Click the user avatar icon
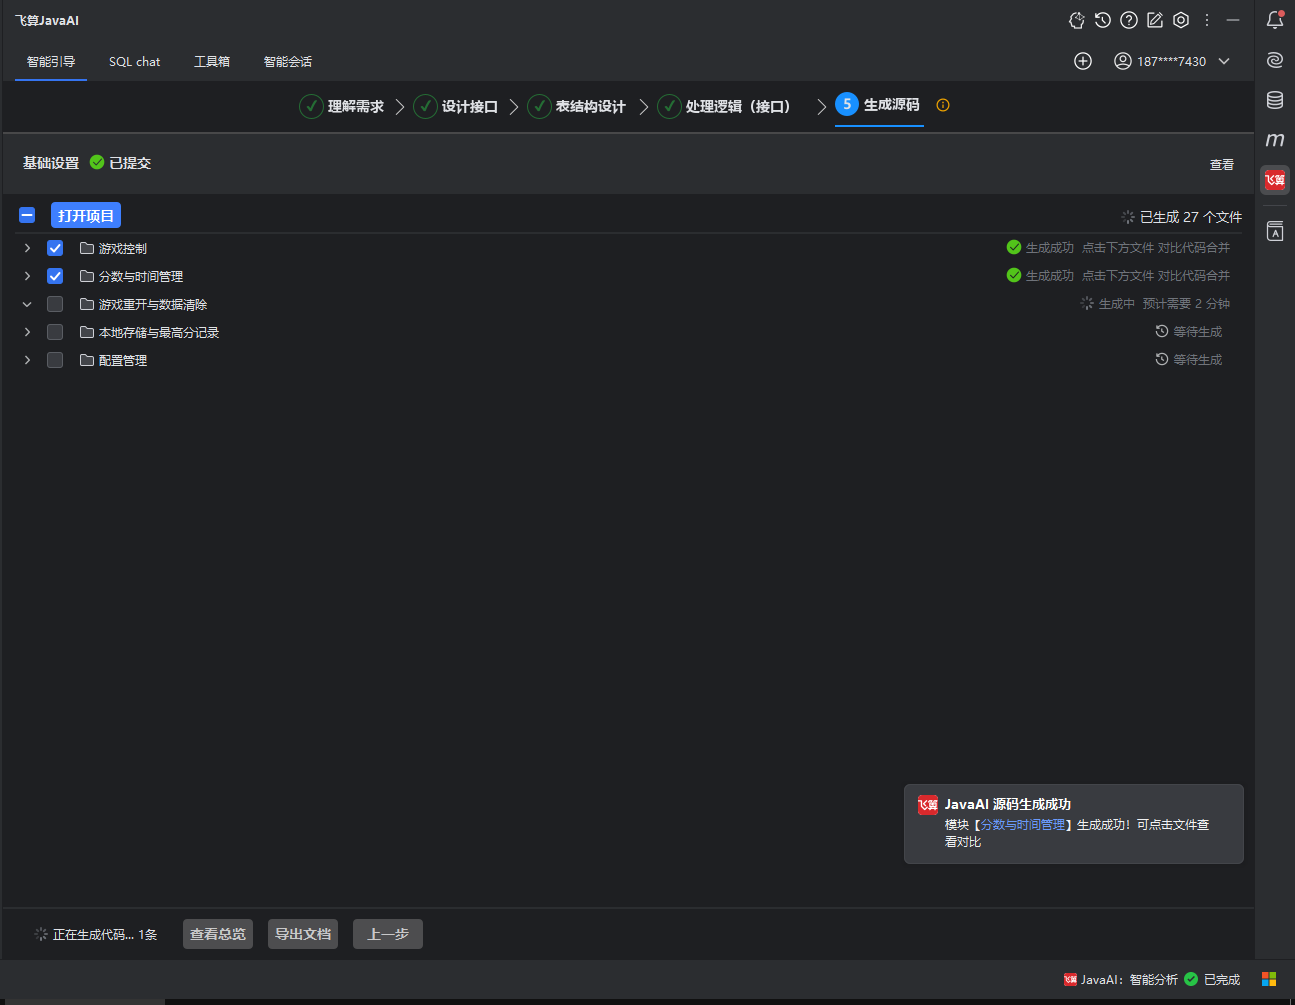 coord(1123,61)
